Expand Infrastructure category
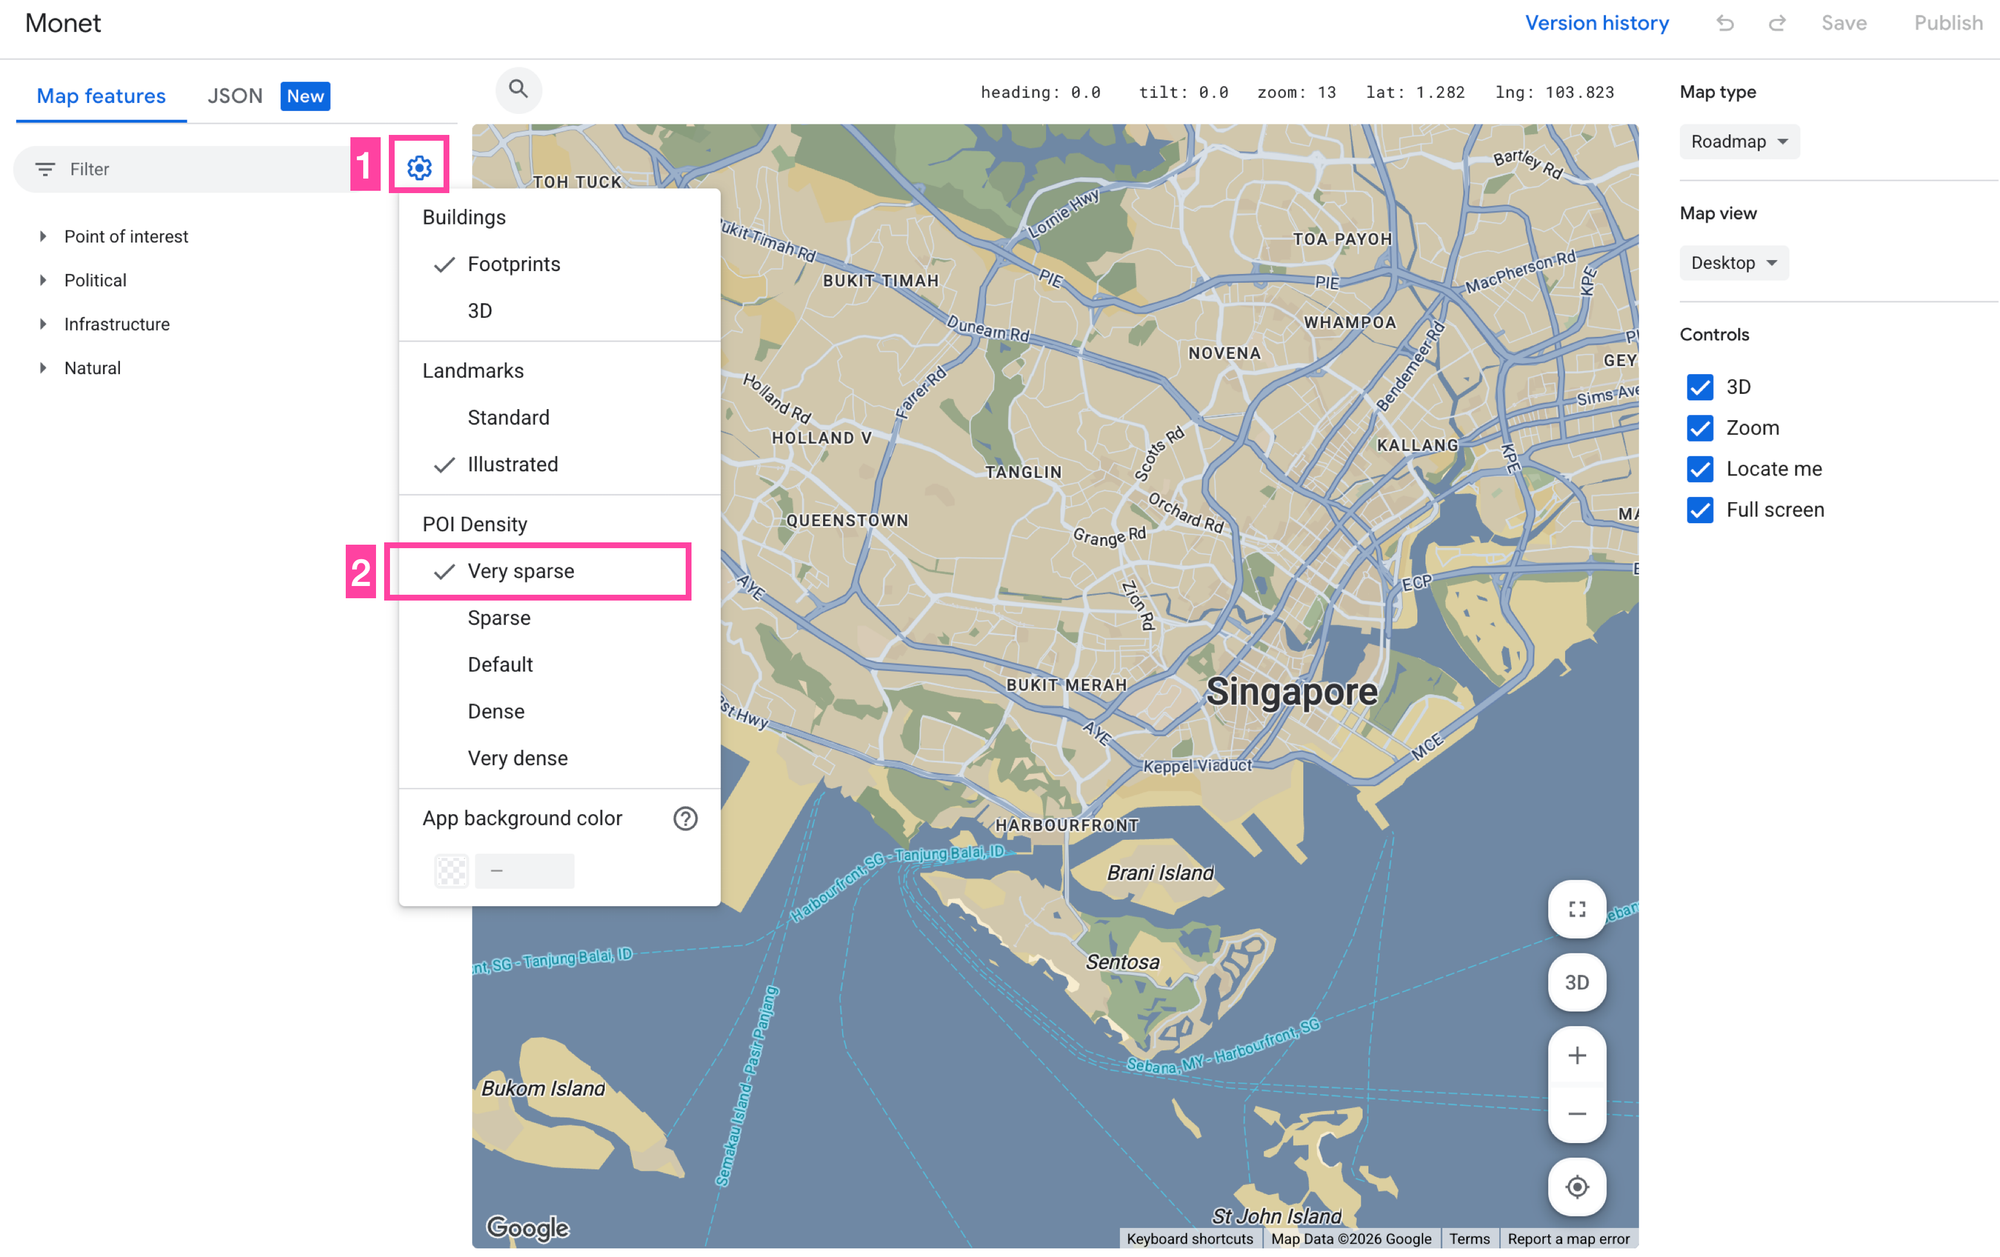 [x=43, y=324]
